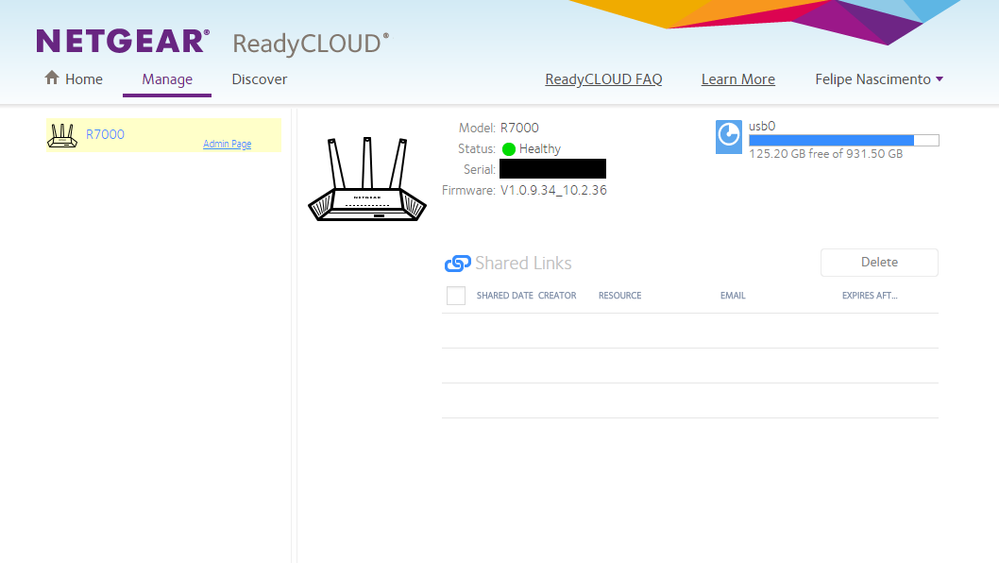The image size is (999, 563).
Task: Click the usb0 drive label
Action: click(762, 126)
